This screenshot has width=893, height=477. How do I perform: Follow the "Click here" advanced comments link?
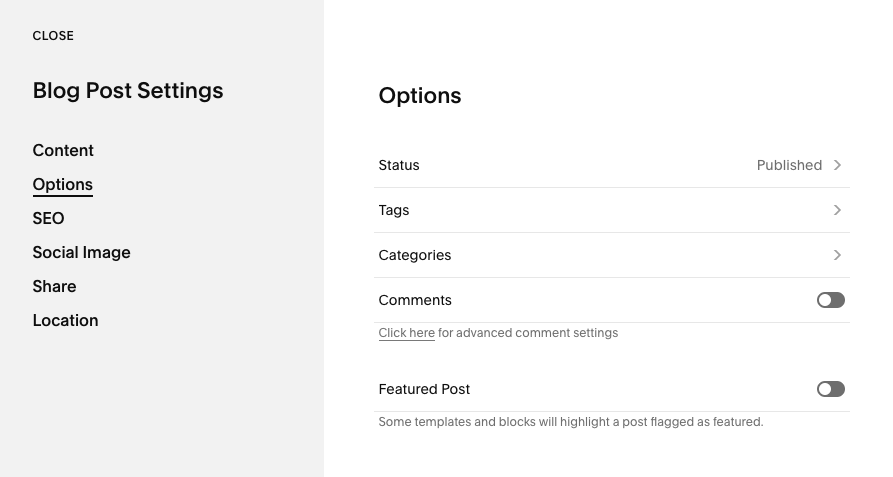tap(406, 333)
